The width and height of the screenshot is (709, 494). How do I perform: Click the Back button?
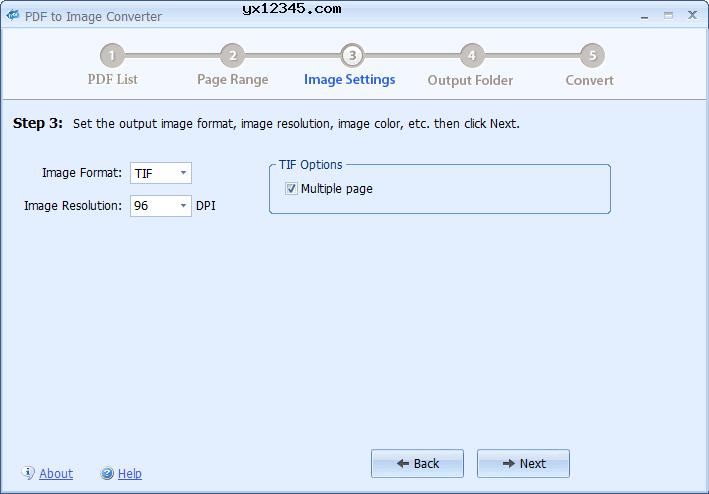(x=417, y=463)
